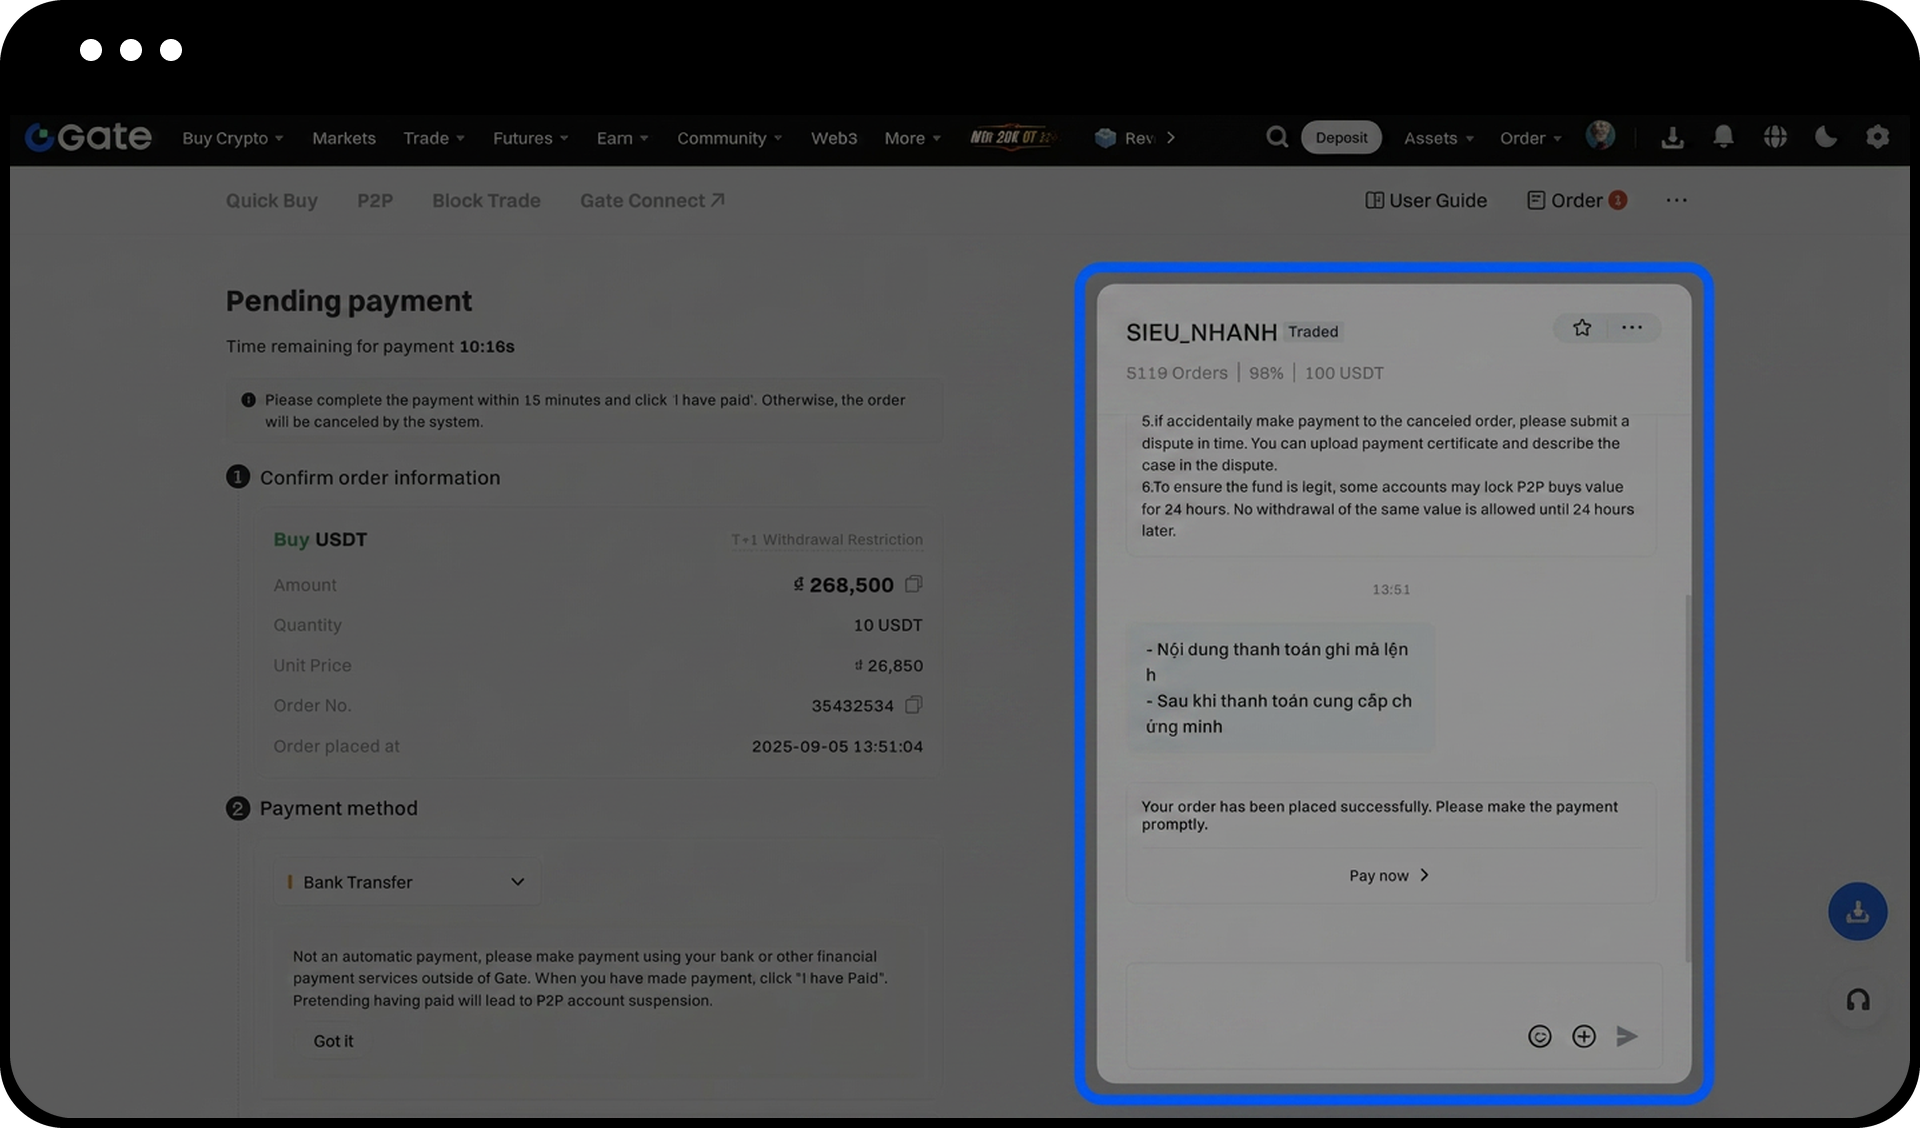Send the chat message with the arrow icon

pos(1627,1036)
